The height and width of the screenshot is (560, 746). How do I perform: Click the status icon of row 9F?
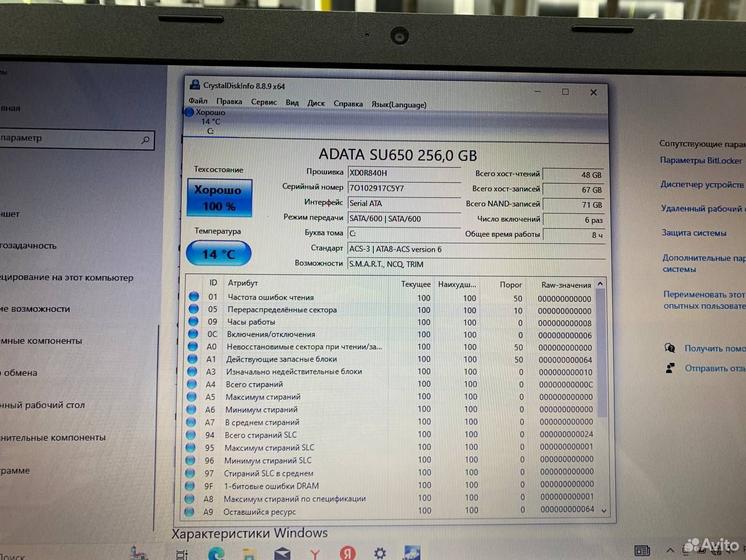pos(189,486)
